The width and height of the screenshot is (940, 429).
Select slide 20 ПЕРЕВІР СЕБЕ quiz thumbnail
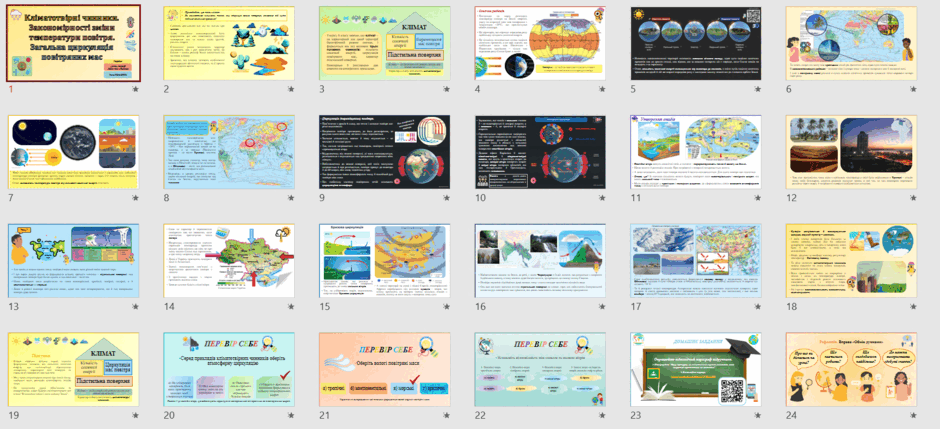[x=229, y=370]
